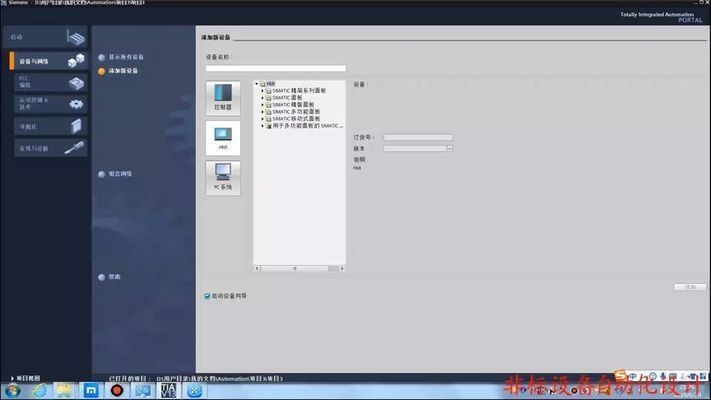Expand SIMATIC 面板 folder arrow
Viewport: 711px width, 400px height.
click(263, 98)
